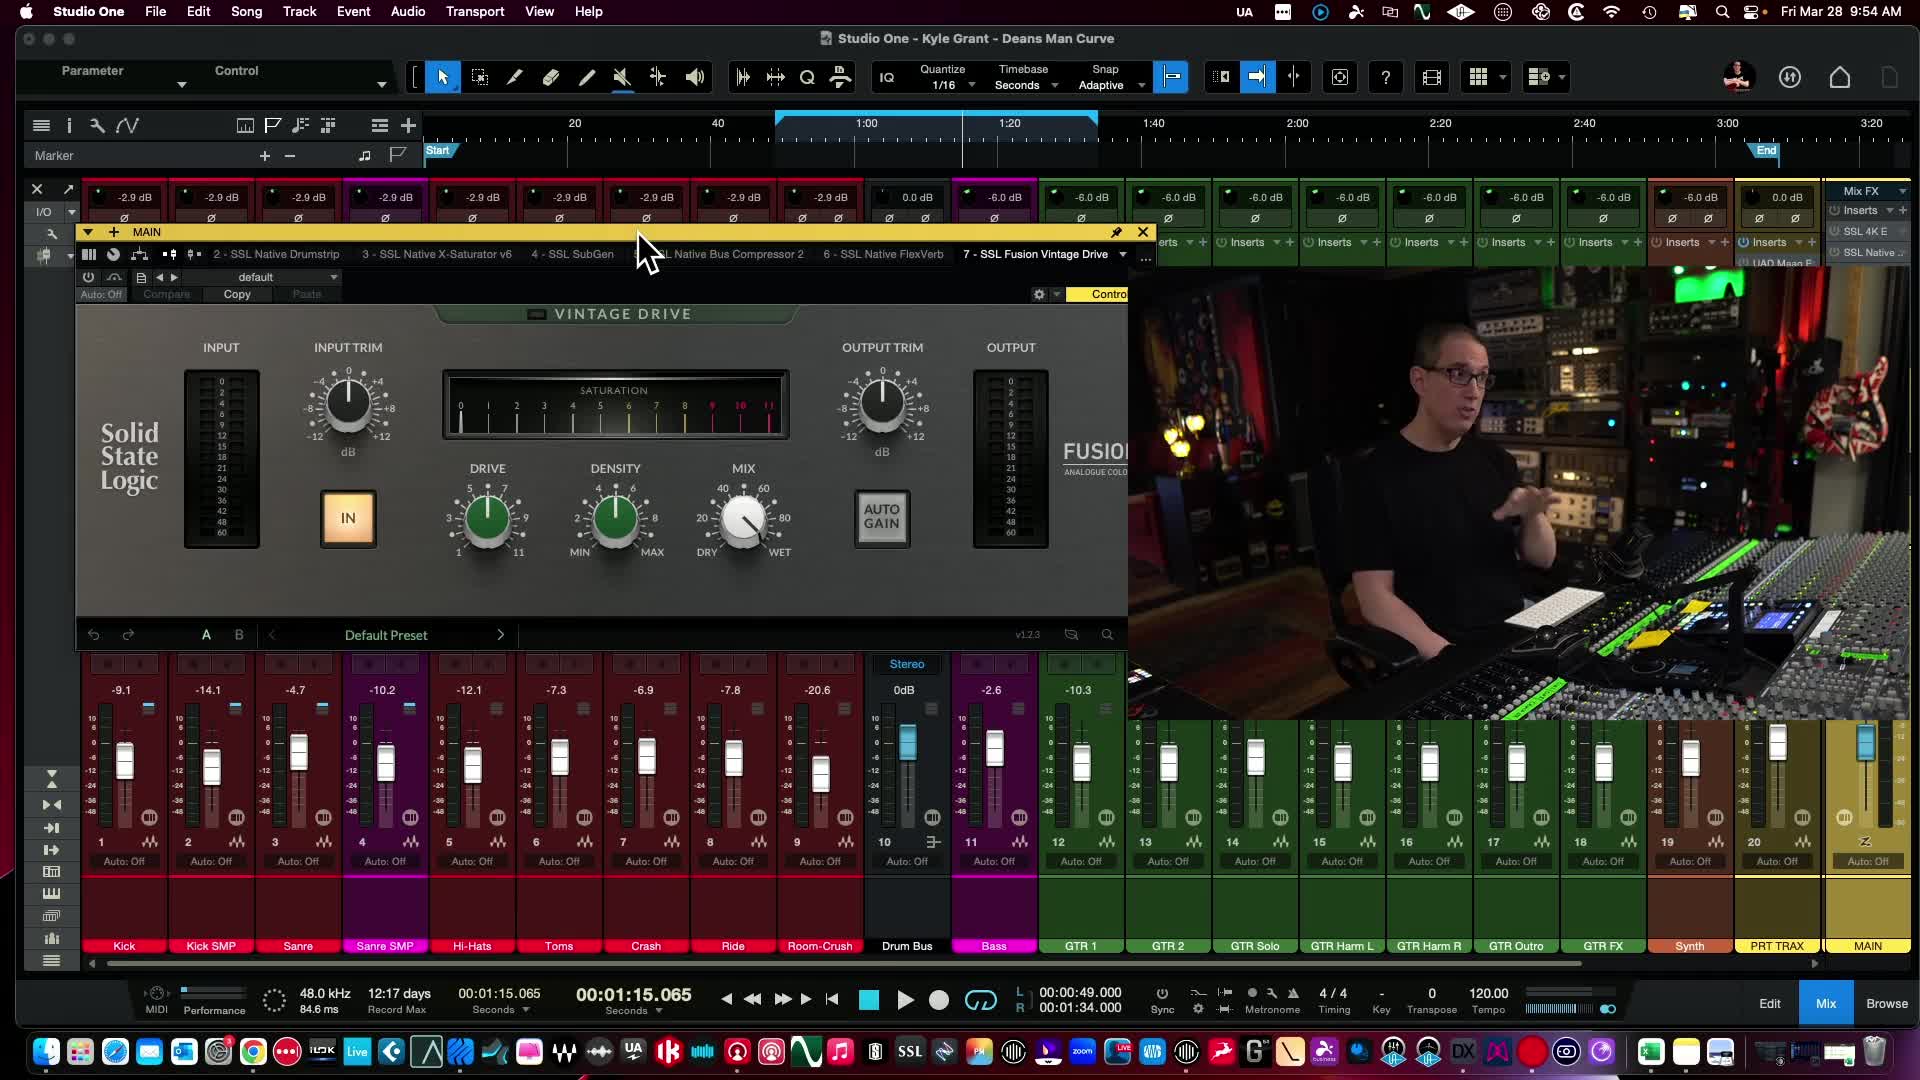This screenshot has width=1920, height=1080.
Task: Click the Stop transport button
Action: point(869,1000)
